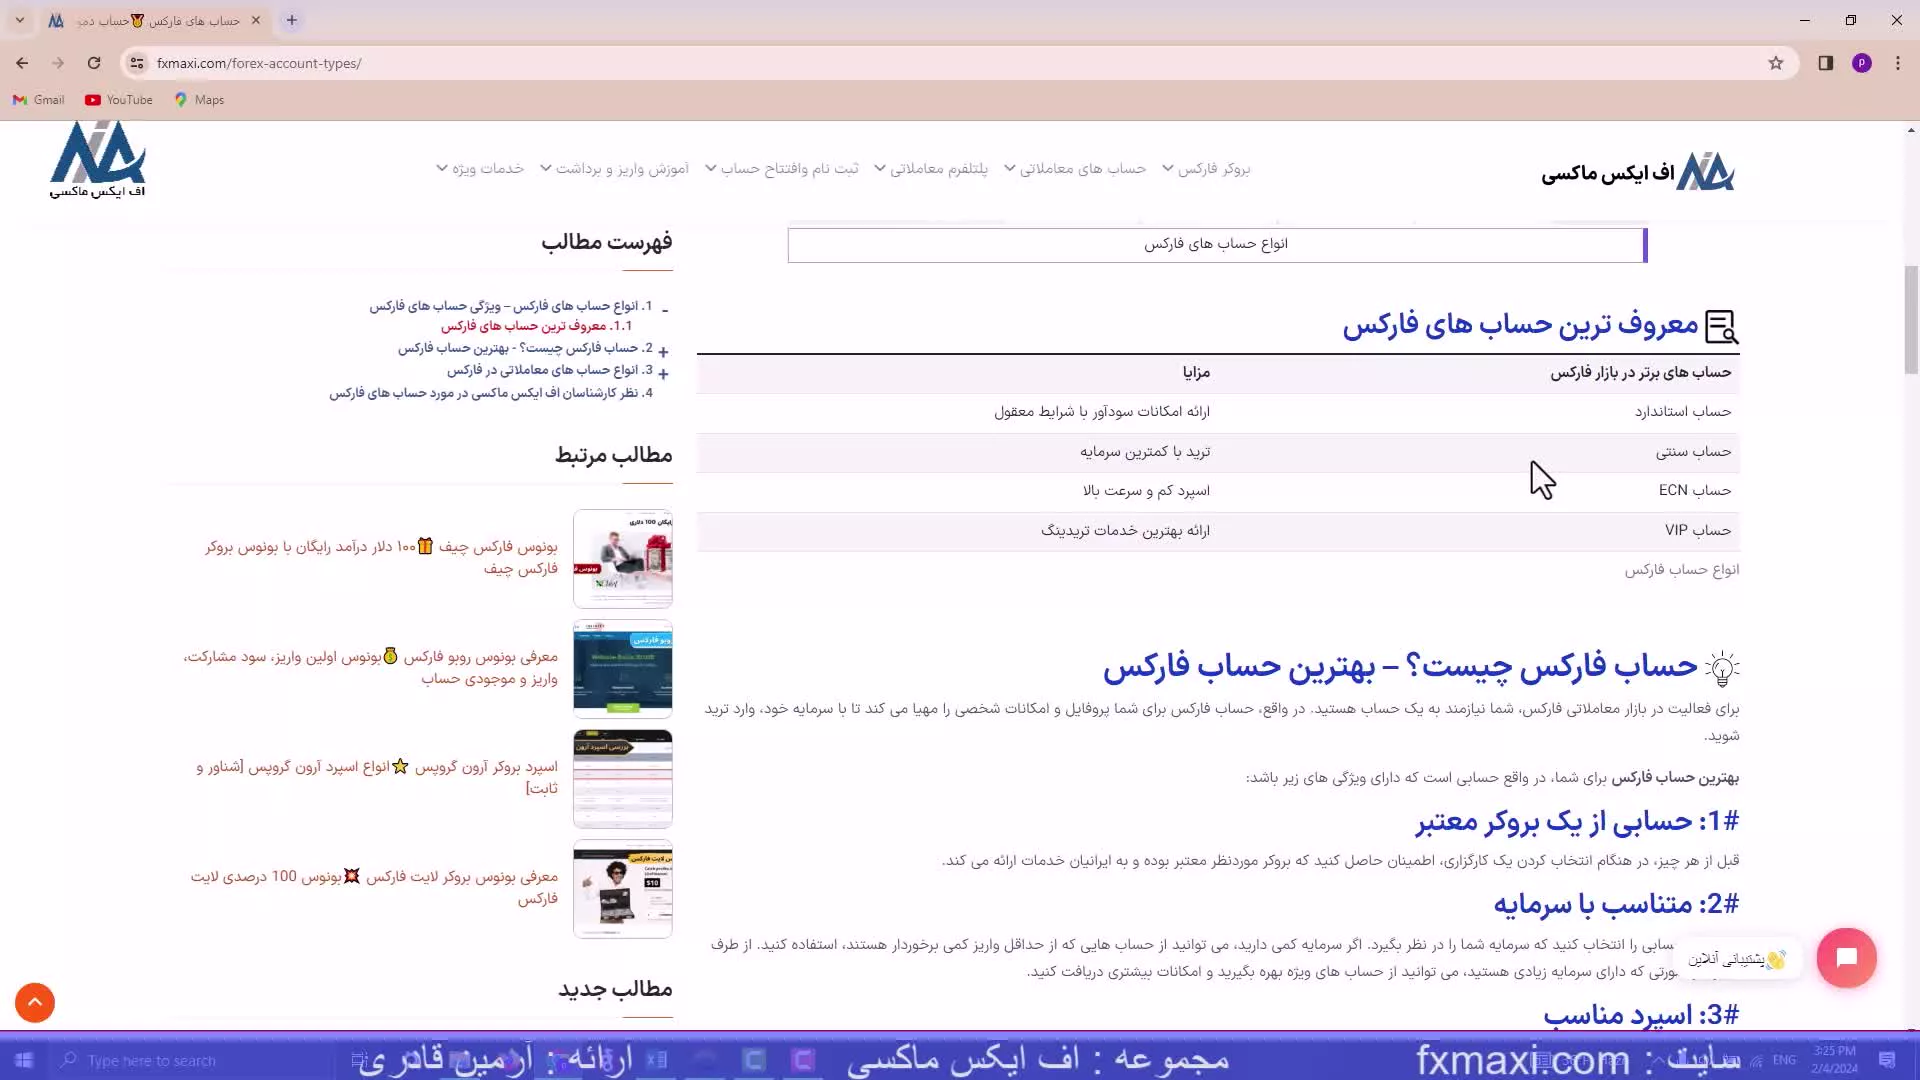Select table cell اسپرد کم و سرعت بالا
The width and height of the screenshot is (1920, 1080).
coord(1146,491)
